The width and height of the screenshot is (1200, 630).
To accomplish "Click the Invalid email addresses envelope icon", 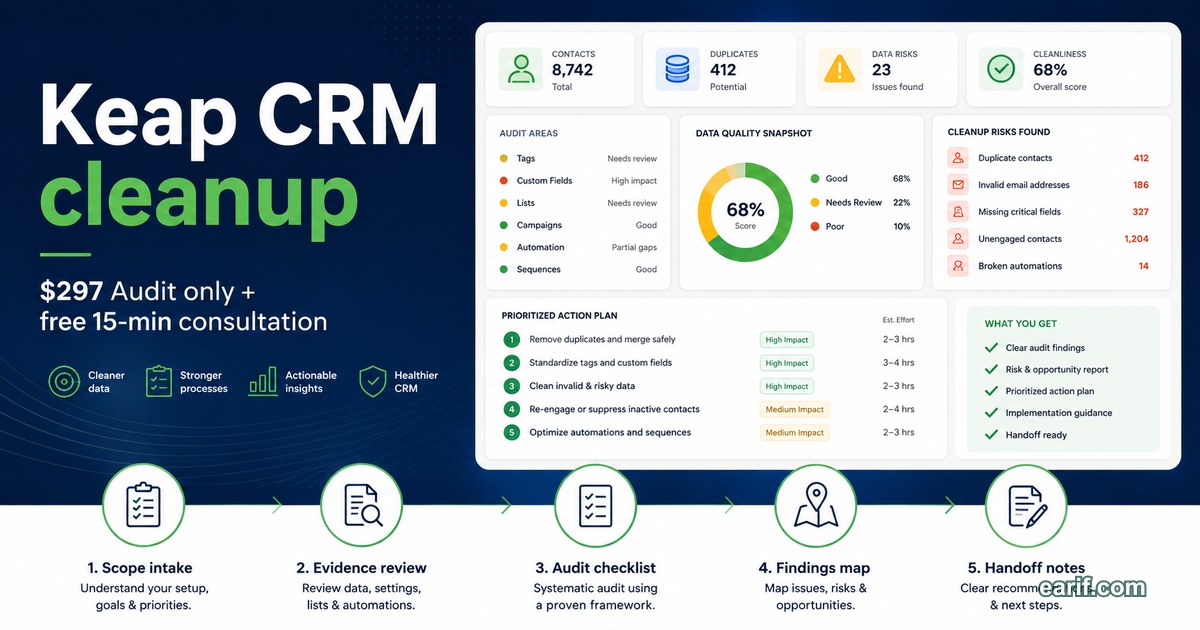I will click(x=959, y=185).
